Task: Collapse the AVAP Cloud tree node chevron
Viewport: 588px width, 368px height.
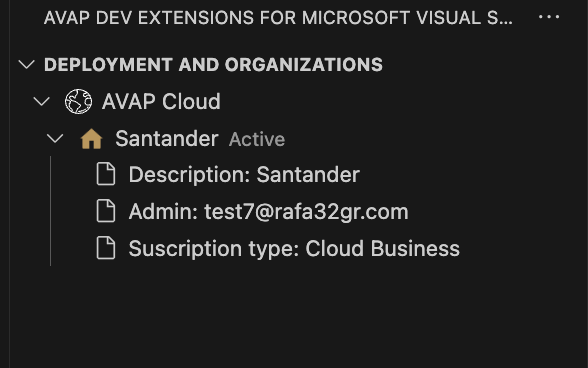Action: 41,101
